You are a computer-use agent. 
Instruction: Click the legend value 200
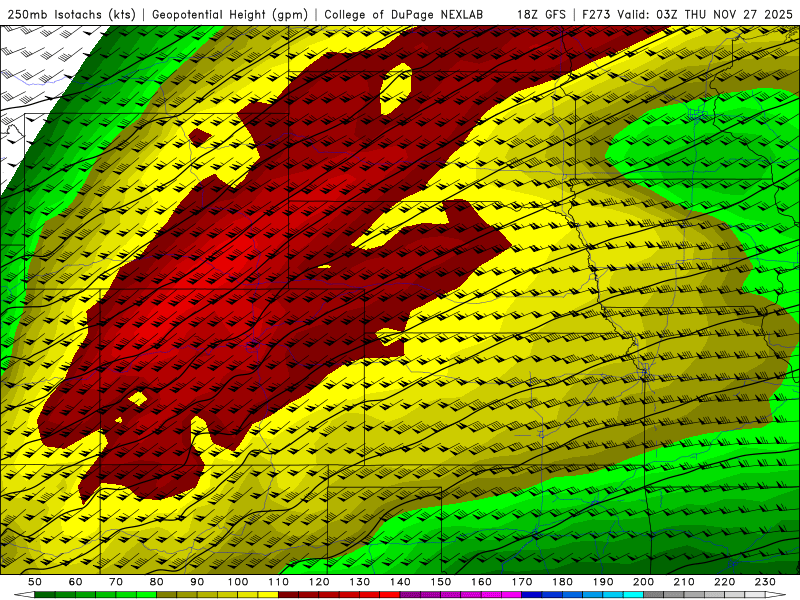point(644,582)
